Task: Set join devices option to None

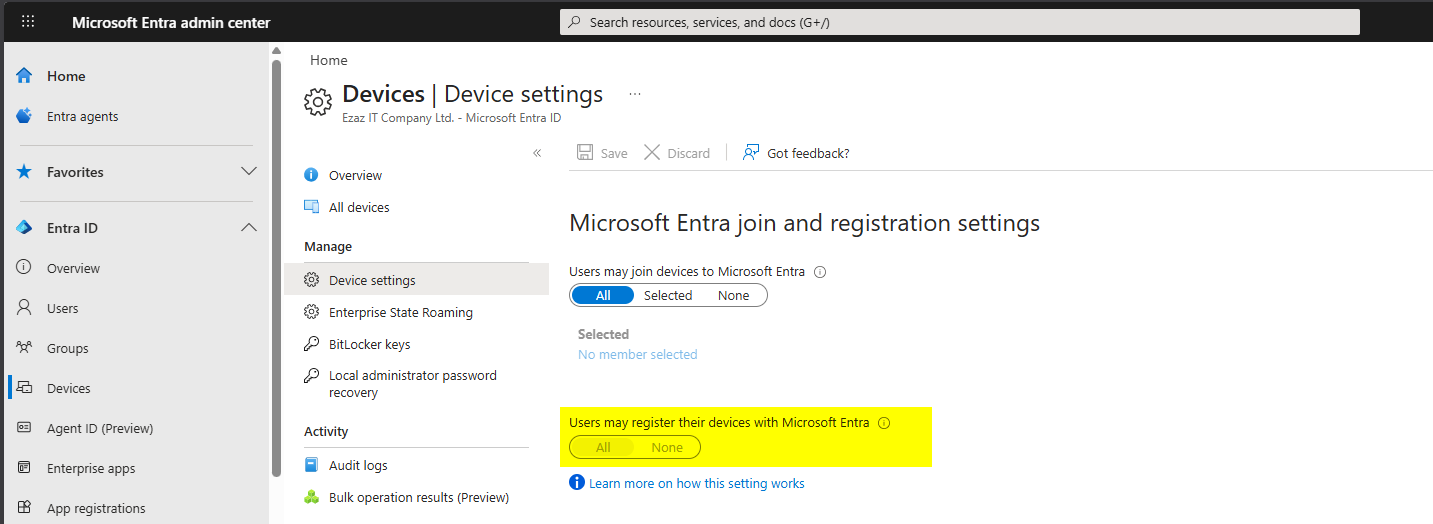Action: click(733, 295)
